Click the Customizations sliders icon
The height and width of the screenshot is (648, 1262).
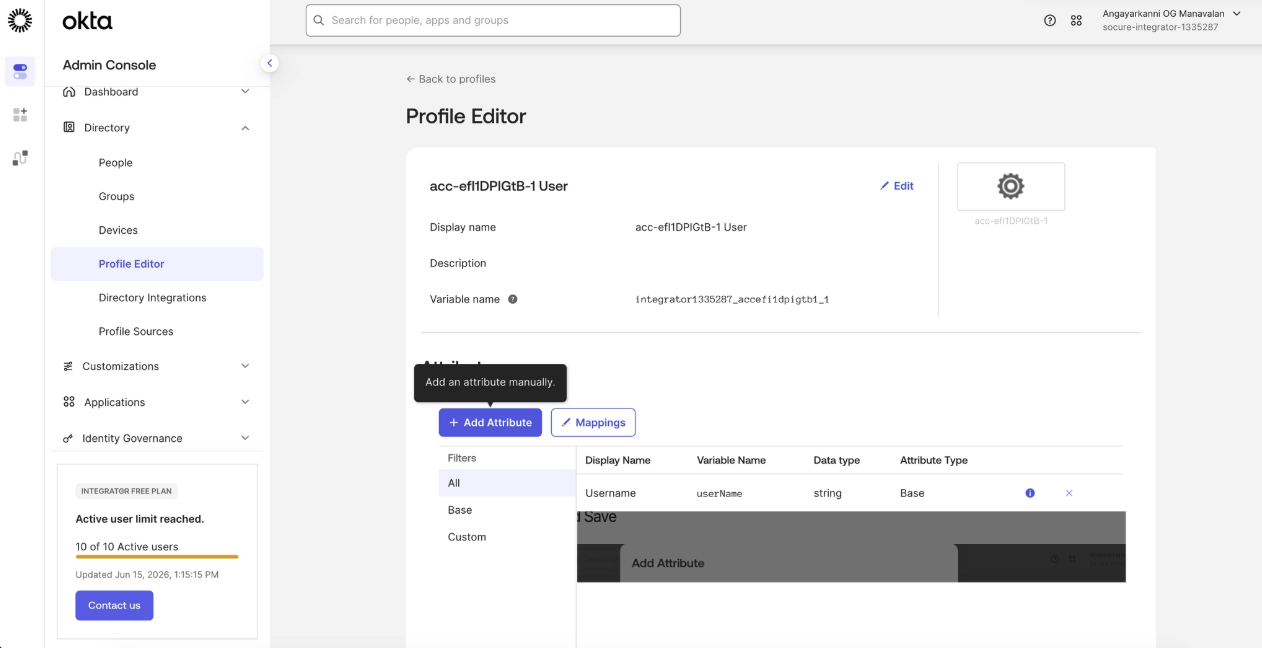pyautogui.click(x=68, y=366)
